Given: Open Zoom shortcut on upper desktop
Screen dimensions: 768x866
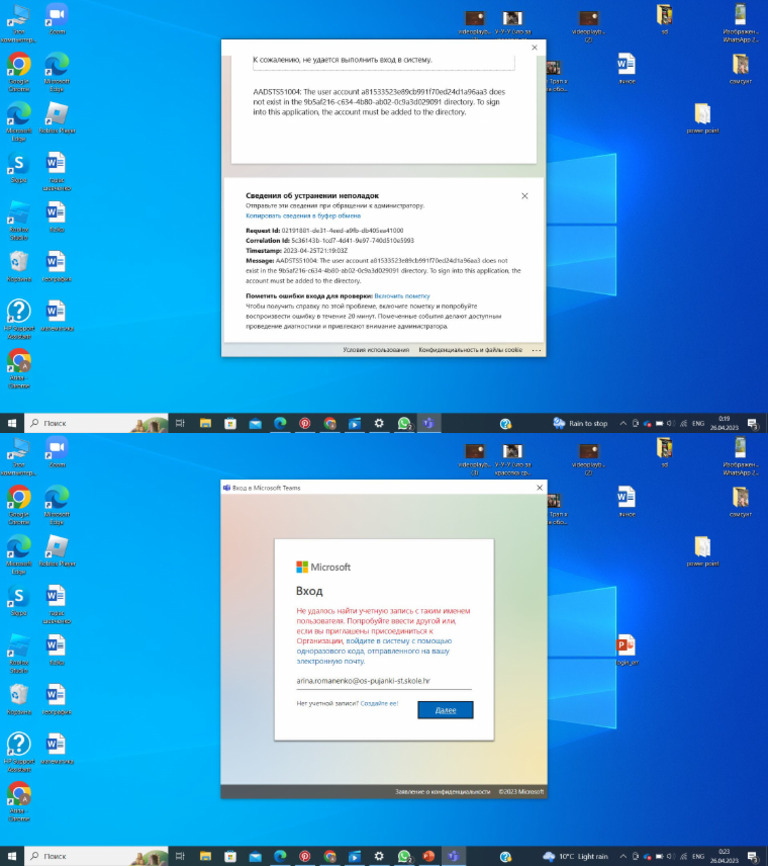Looking at the screenshot, I should tap(57, 20).
